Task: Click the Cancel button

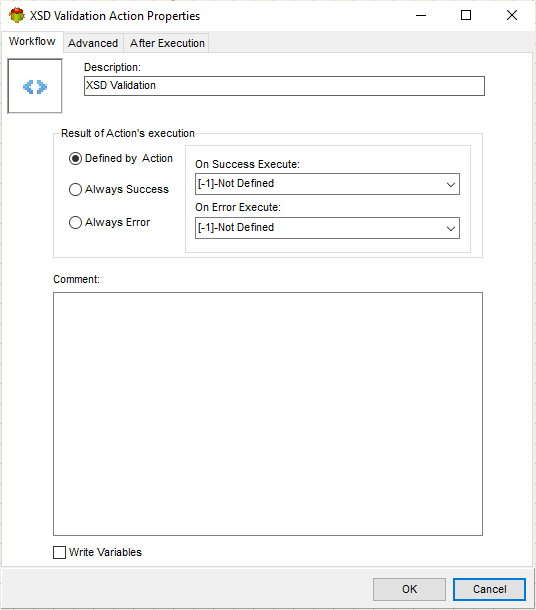Action: point(489,589)
